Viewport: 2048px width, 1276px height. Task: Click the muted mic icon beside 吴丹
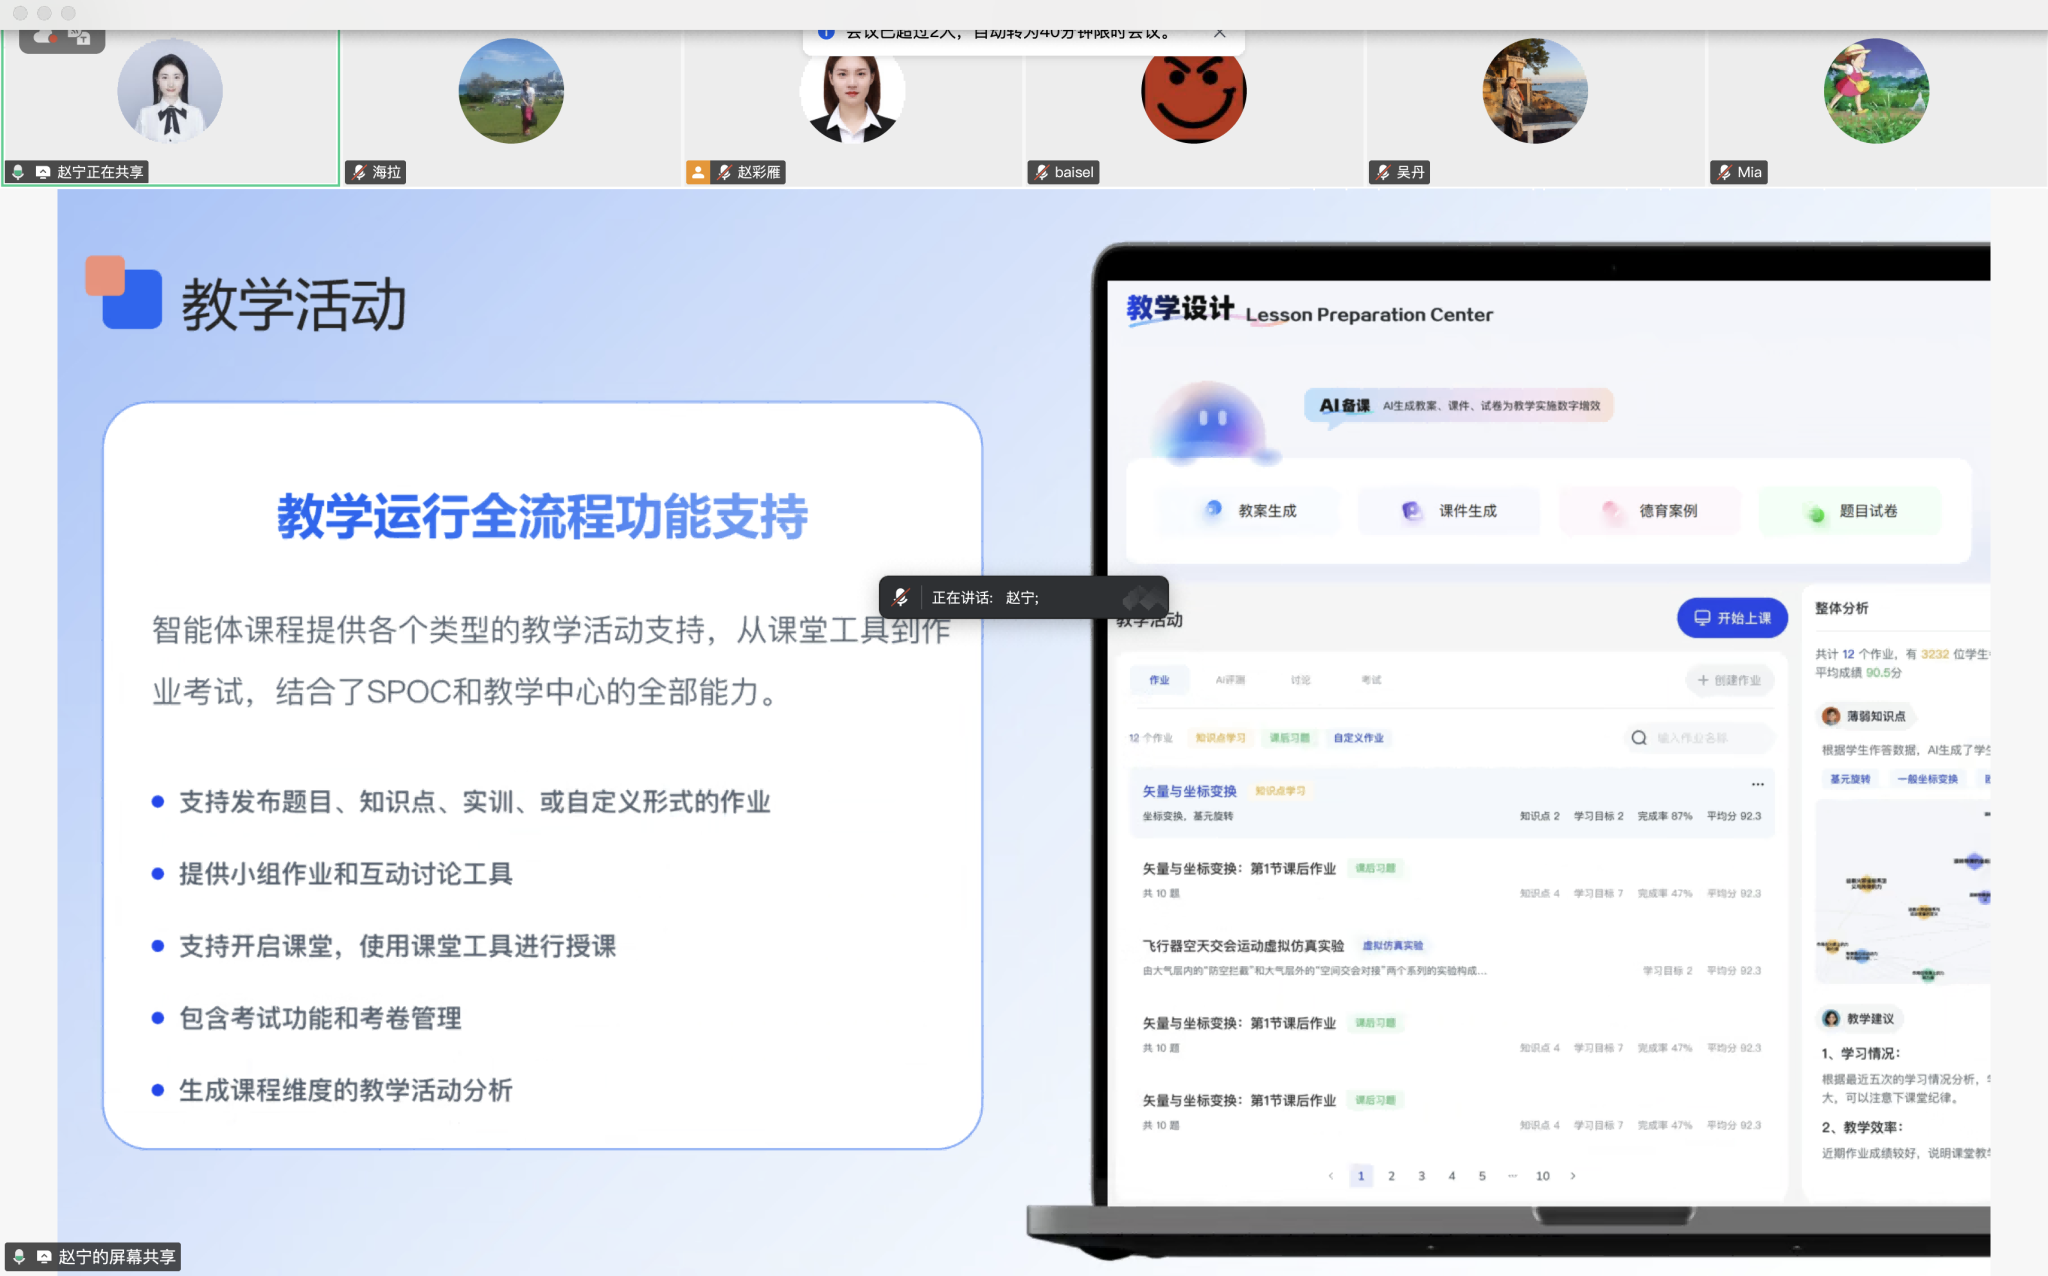(1383, 172)
